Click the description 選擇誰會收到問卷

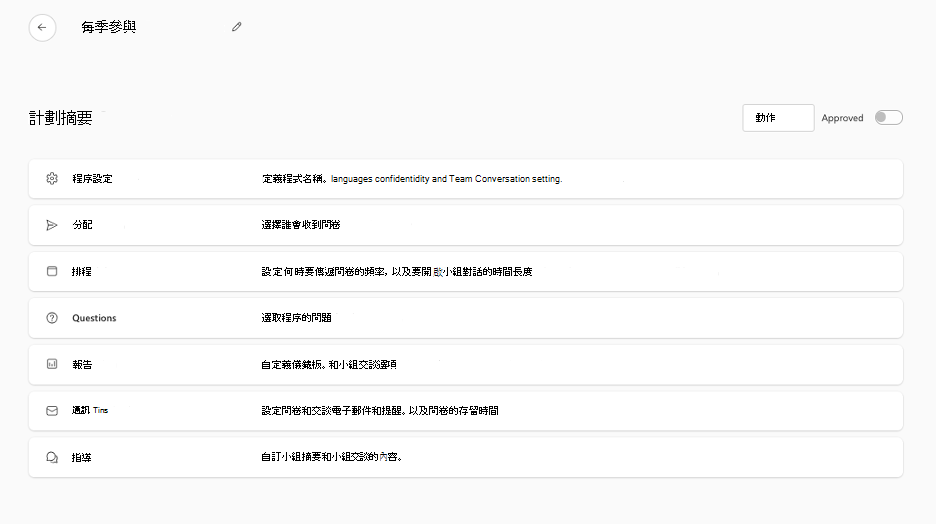pos(301,225)
